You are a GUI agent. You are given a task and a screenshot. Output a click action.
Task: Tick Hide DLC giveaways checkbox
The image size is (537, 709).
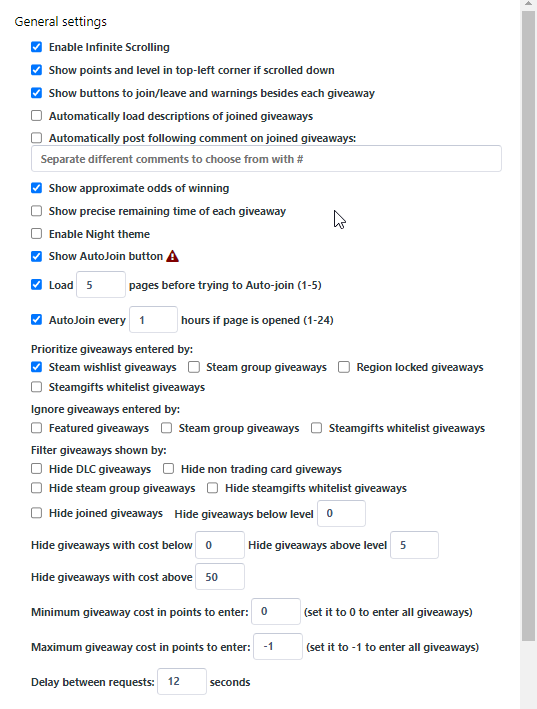pos(37,469)
